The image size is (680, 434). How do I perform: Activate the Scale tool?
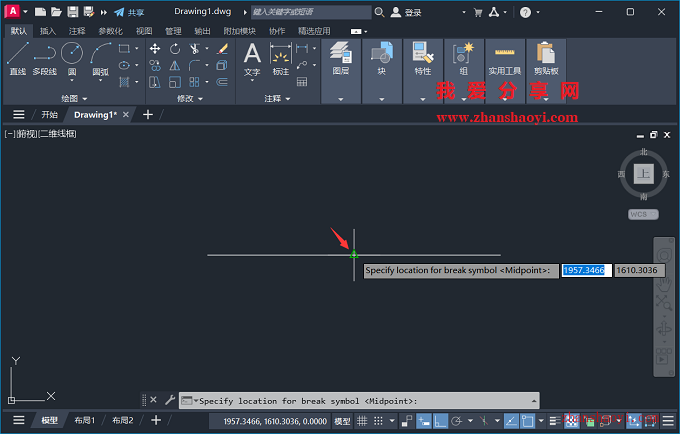tap(175, 82)
